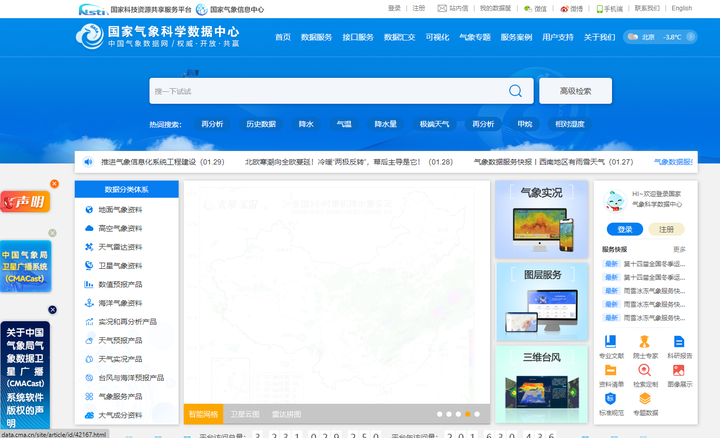This screenshot has height=438, width=720.
Task: Select 卫星气象资料 category
Action: 120,266
